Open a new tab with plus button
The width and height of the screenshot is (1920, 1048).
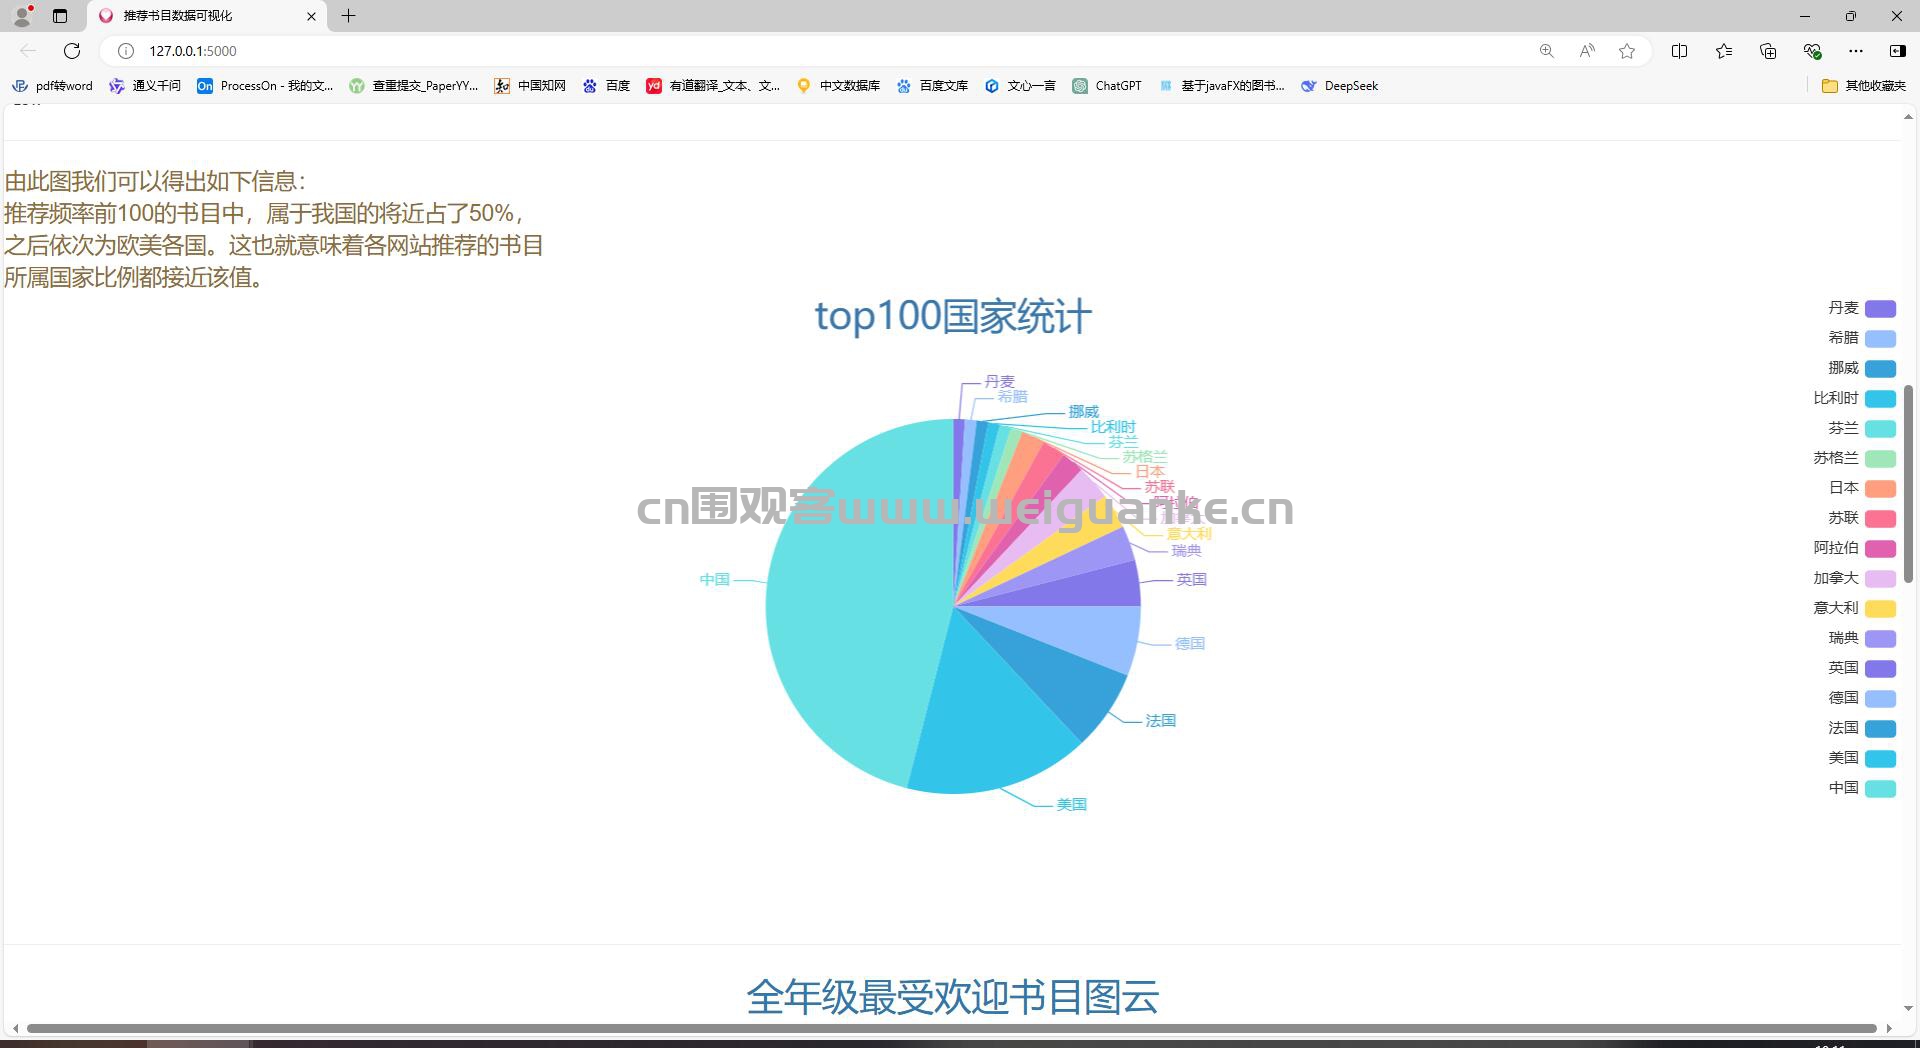point(348,16)
